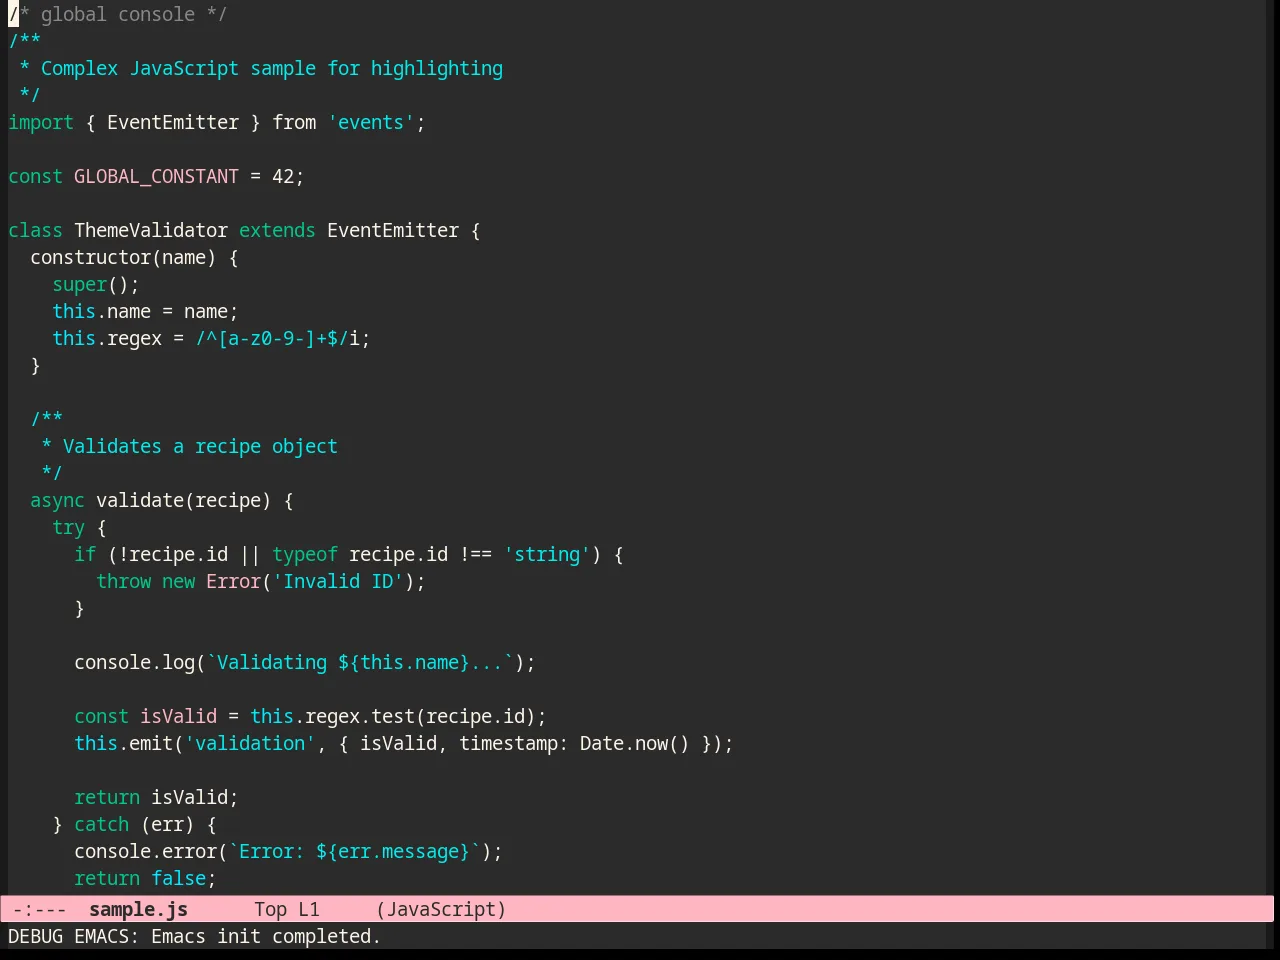Click 'console.error' call
This screenshot has width=1280, height=960.
tap(145, 851)
